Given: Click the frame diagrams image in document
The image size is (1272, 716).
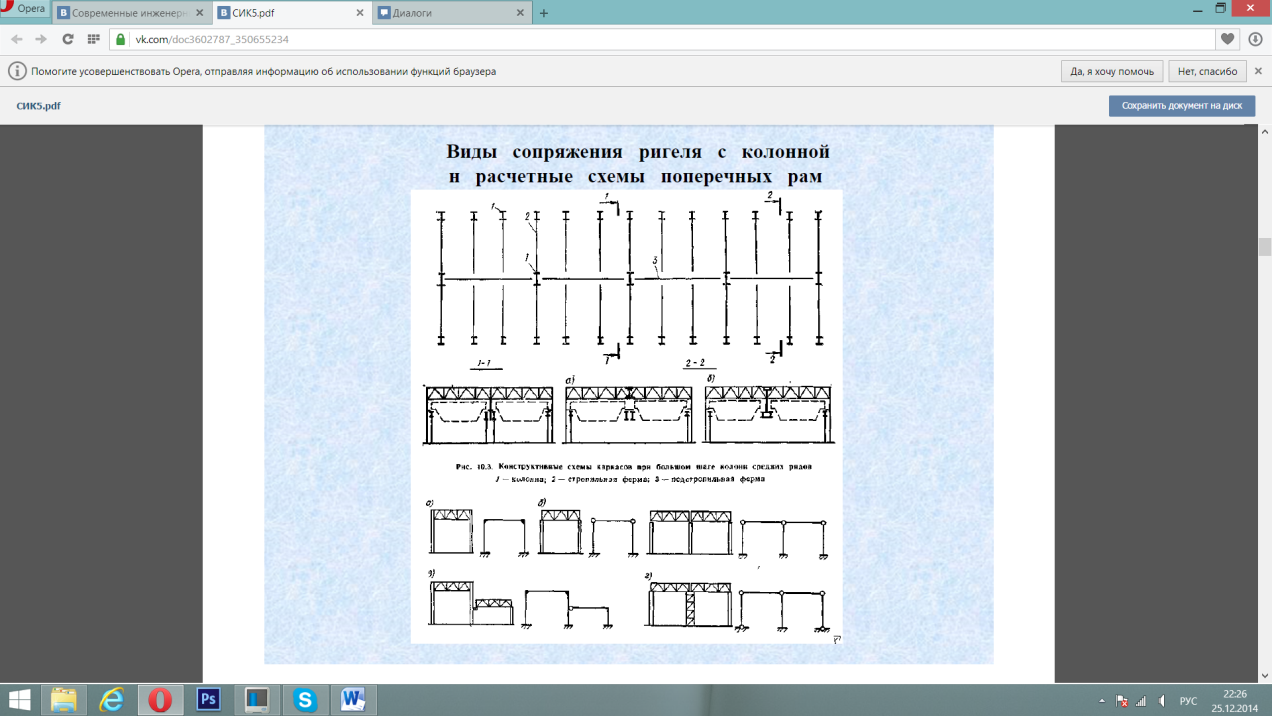Looking at the screenshot, I should 627,417.
